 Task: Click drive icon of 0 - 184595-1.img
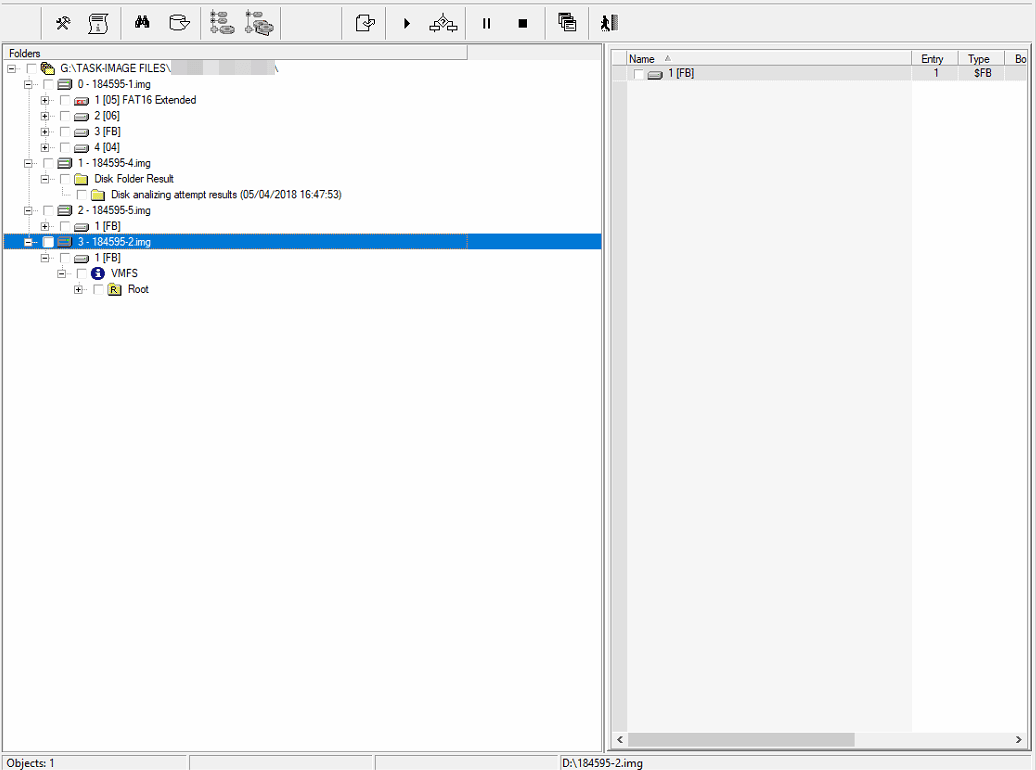(x=65, y=84)
